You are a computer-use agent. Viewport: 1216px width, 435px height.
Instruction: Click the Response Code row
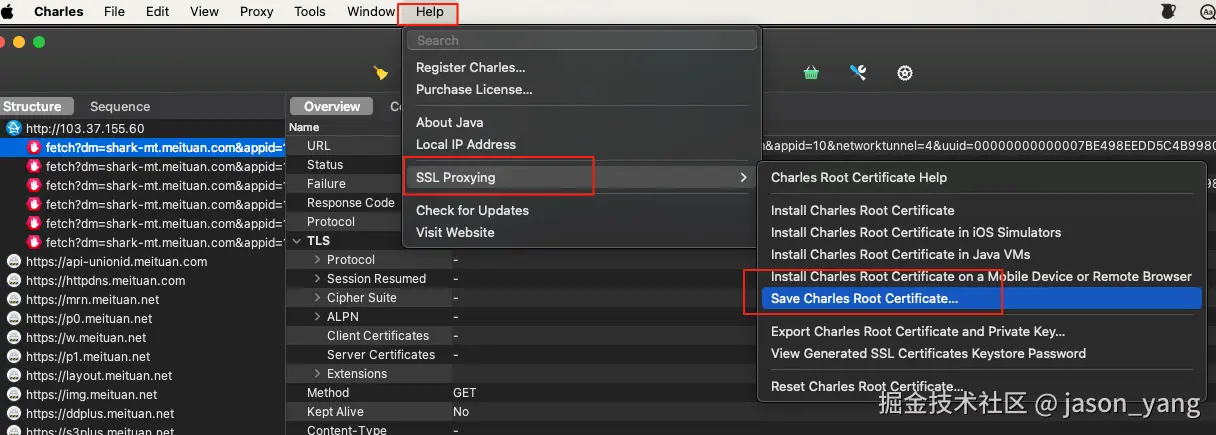tap(345, 203)
